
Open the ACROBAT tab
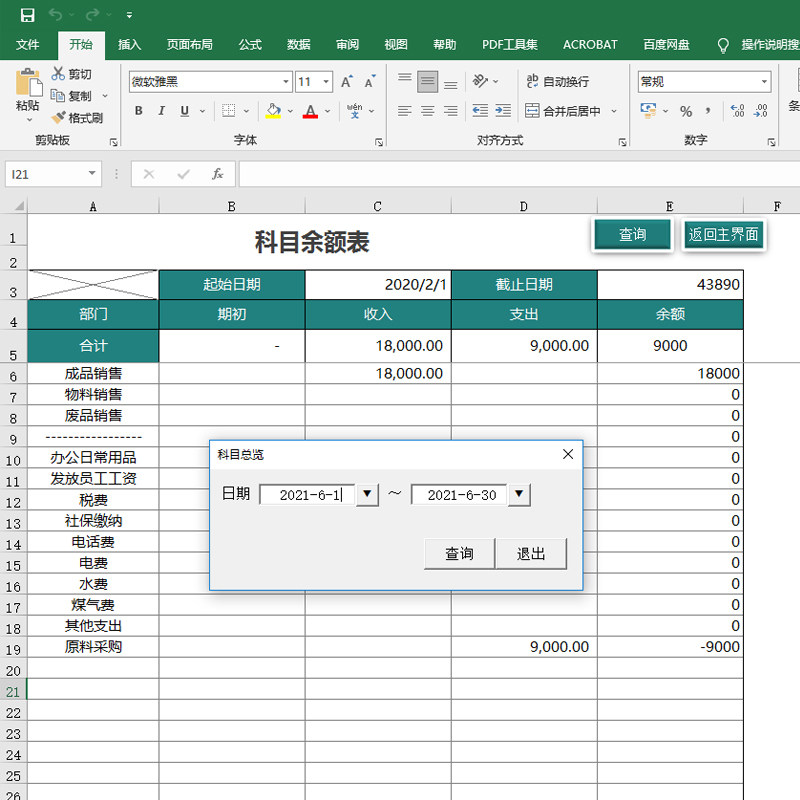point(590,45)
